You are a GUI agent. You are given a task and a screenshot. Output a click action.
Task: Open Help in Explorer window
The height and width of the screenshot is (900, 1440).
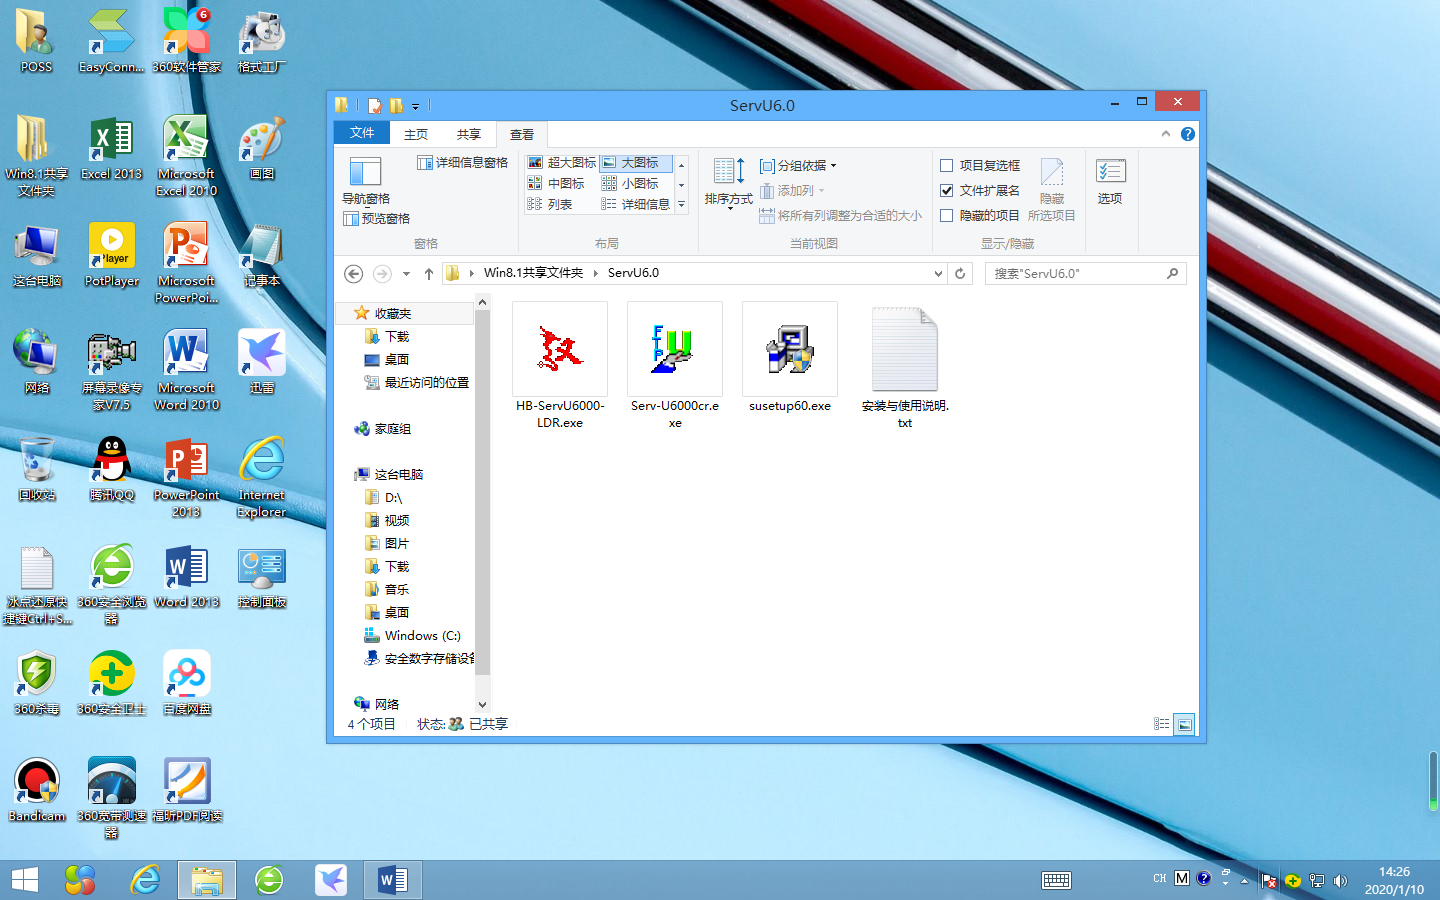tap(1188, 134)
